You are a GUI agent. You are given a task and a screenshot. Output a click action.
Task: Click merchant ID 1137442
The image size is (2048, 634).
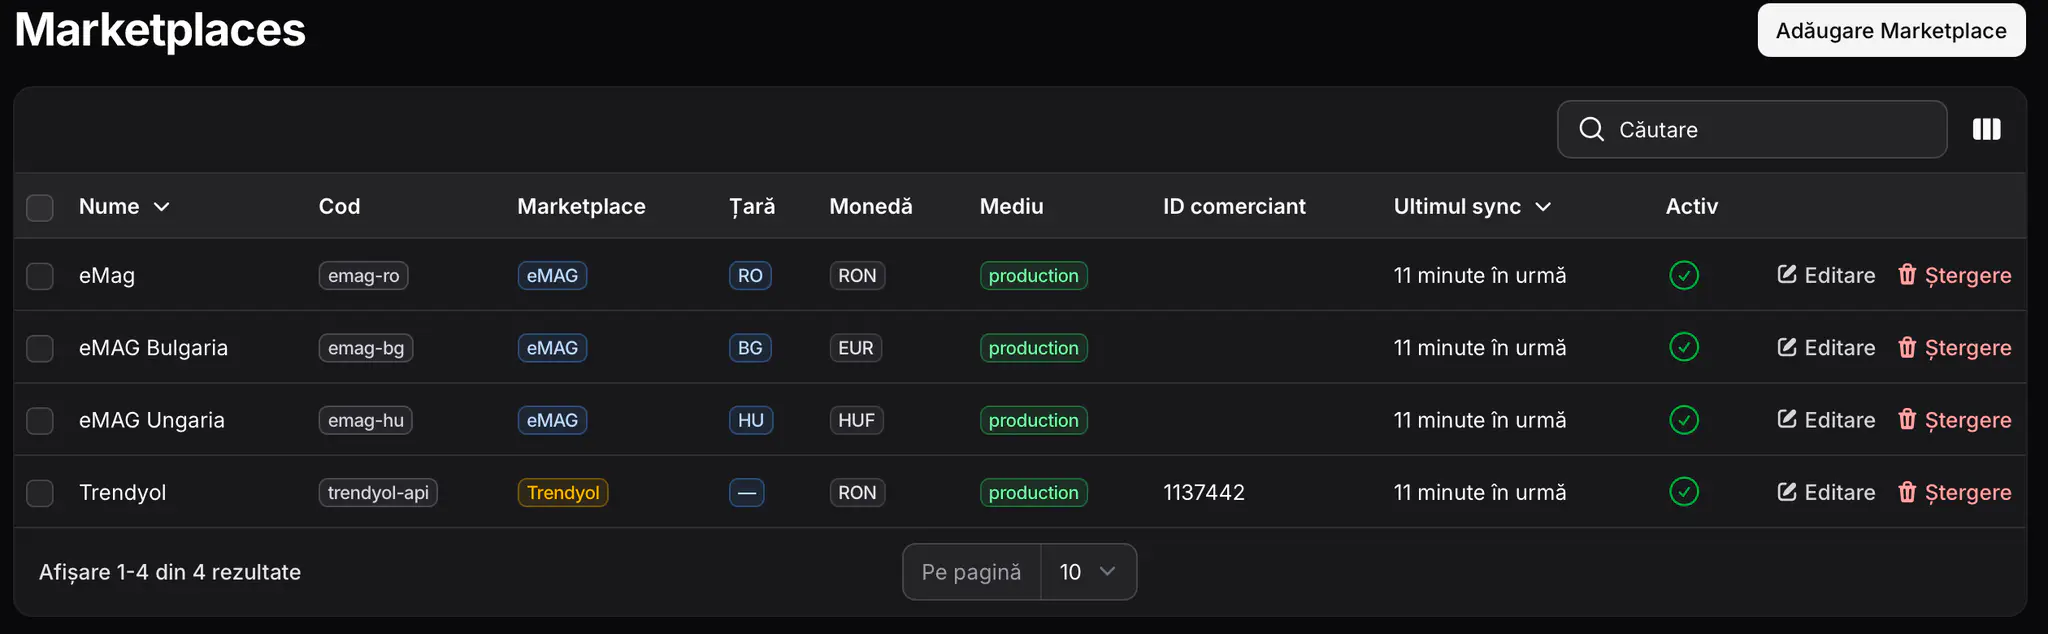tap(1204, 492)
